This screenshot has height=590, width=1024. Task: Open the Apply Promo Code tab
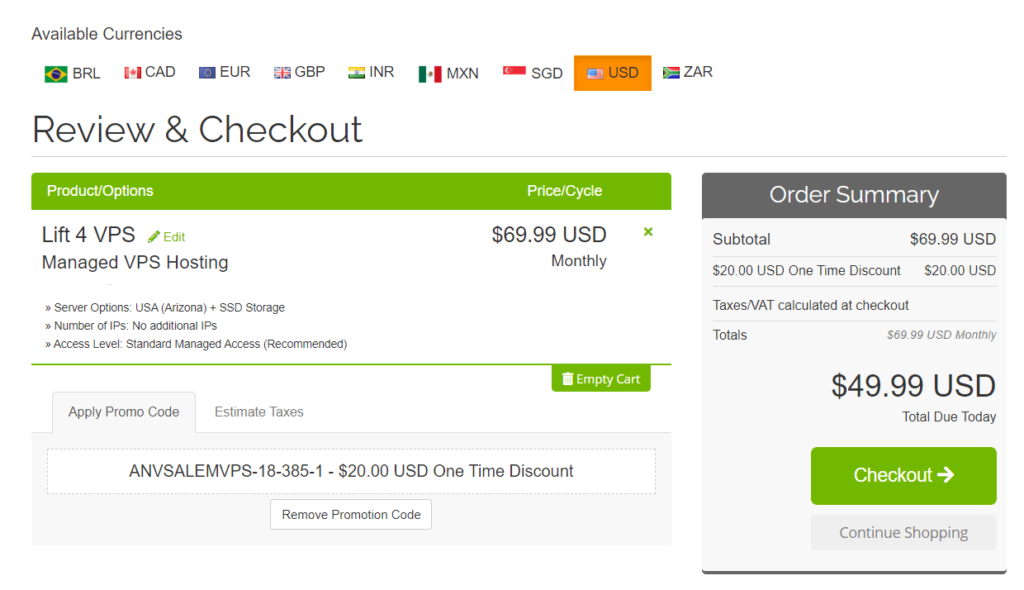[x=124, y=412]
